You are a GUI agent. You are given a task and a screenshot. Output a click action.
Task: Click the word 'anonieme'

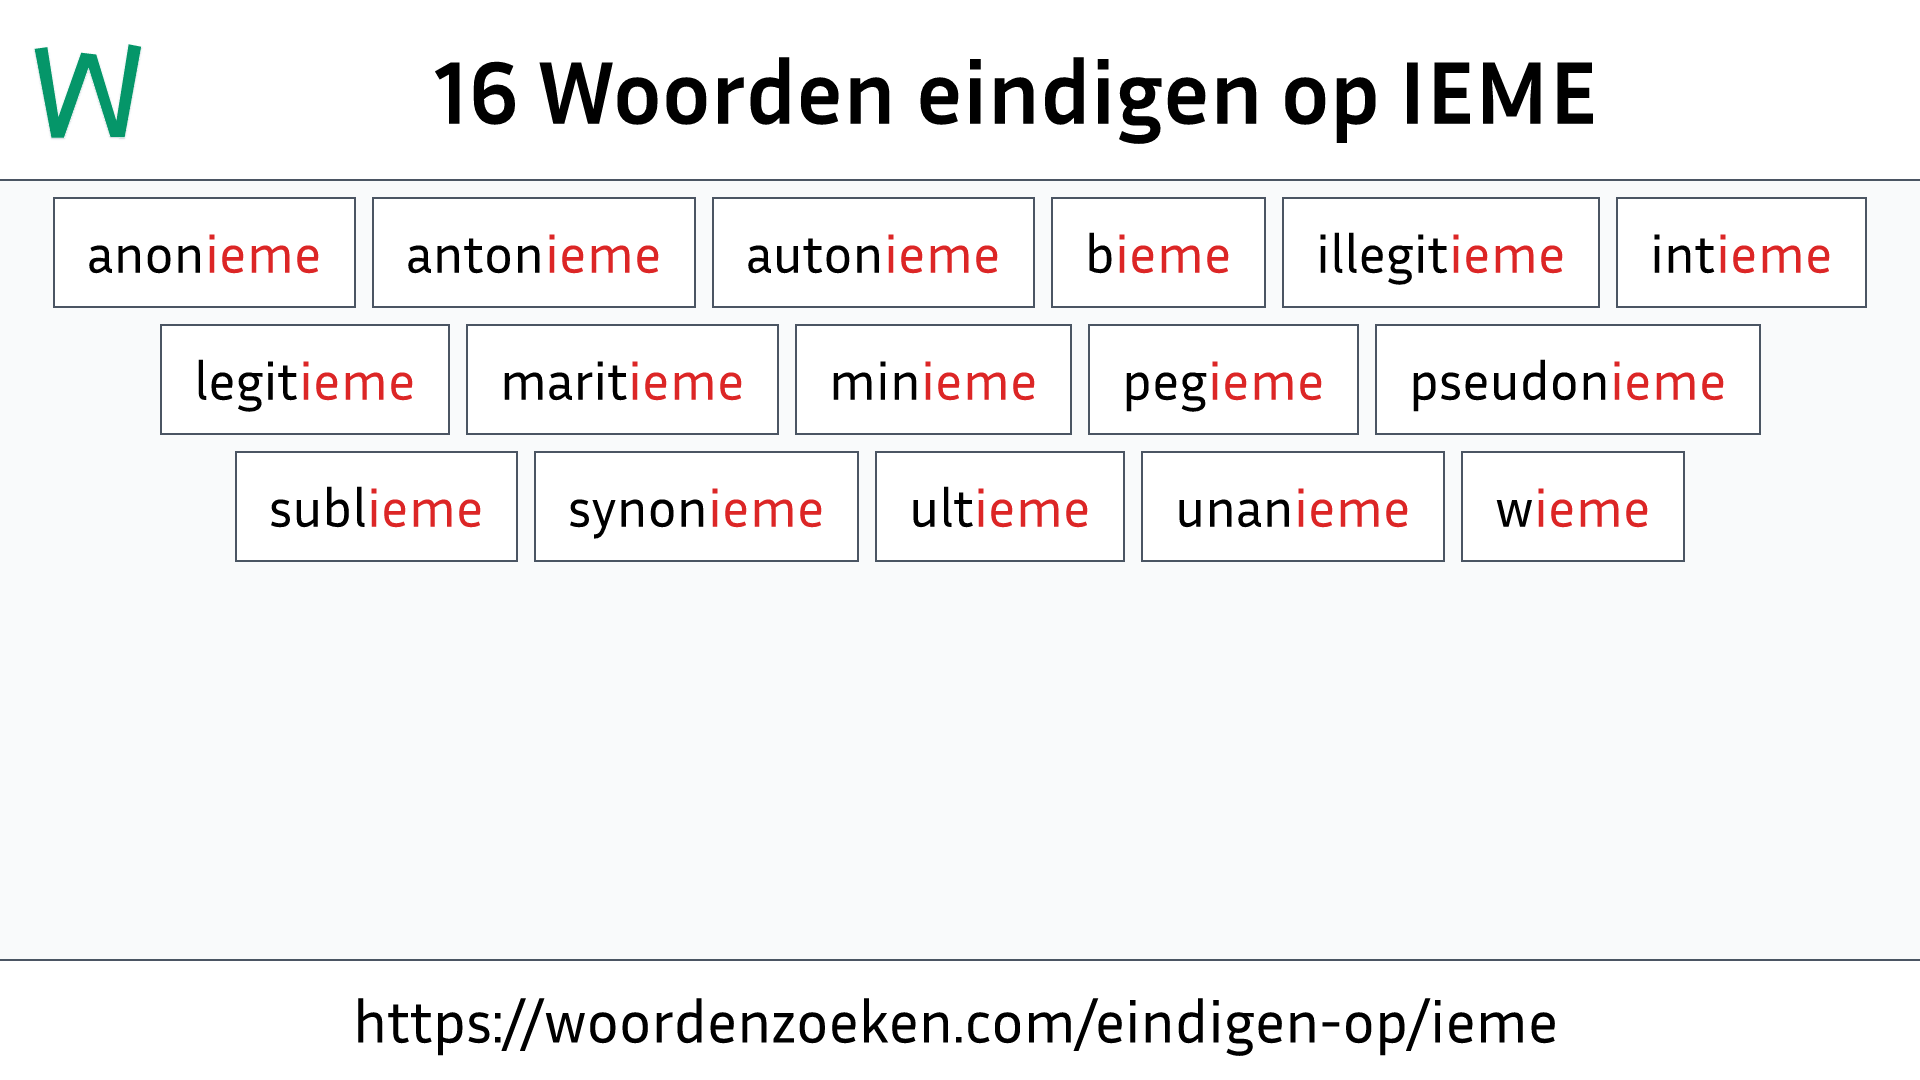(x=203, y=253)
